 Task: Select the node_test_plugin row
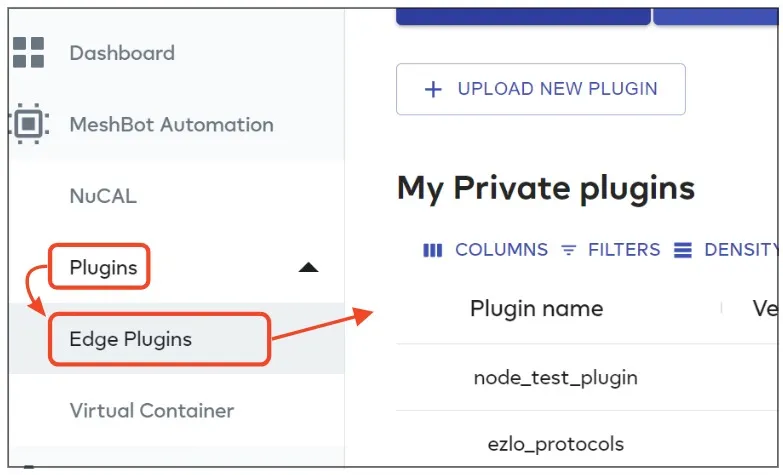[x=587, y=378]
